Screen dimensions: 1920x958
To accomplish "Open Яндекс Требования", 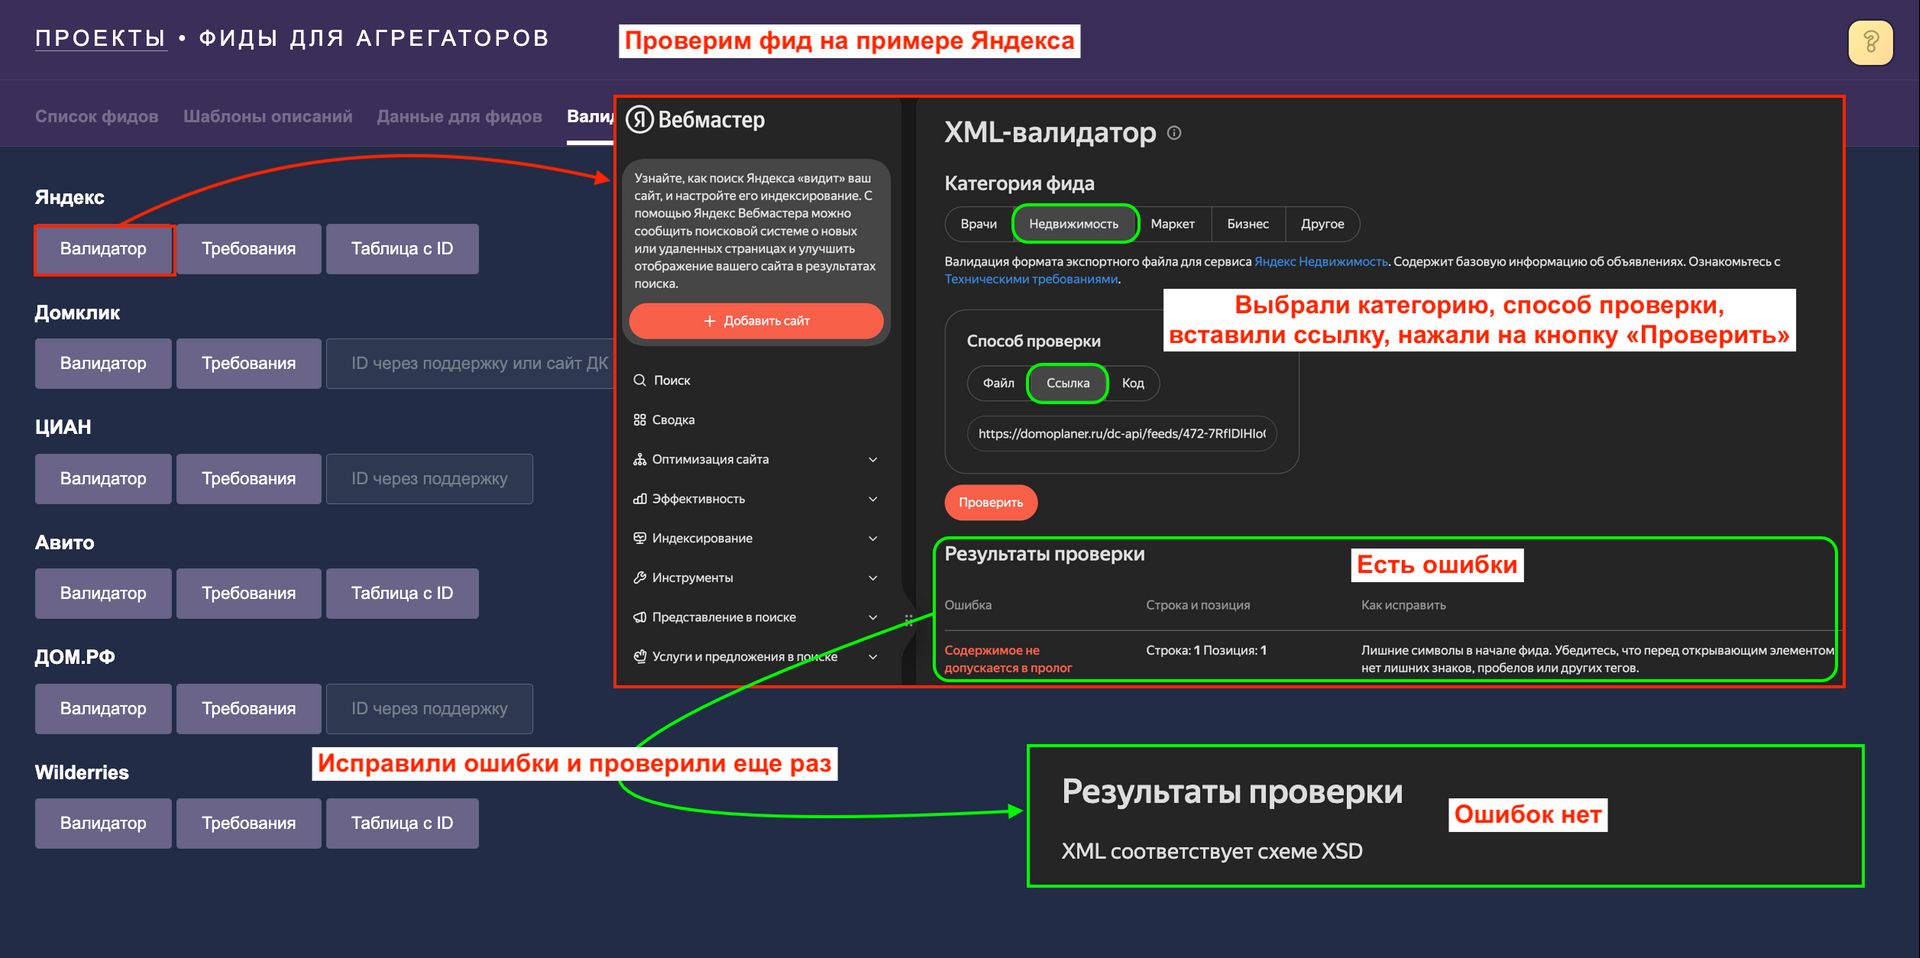I will point(249,249).
